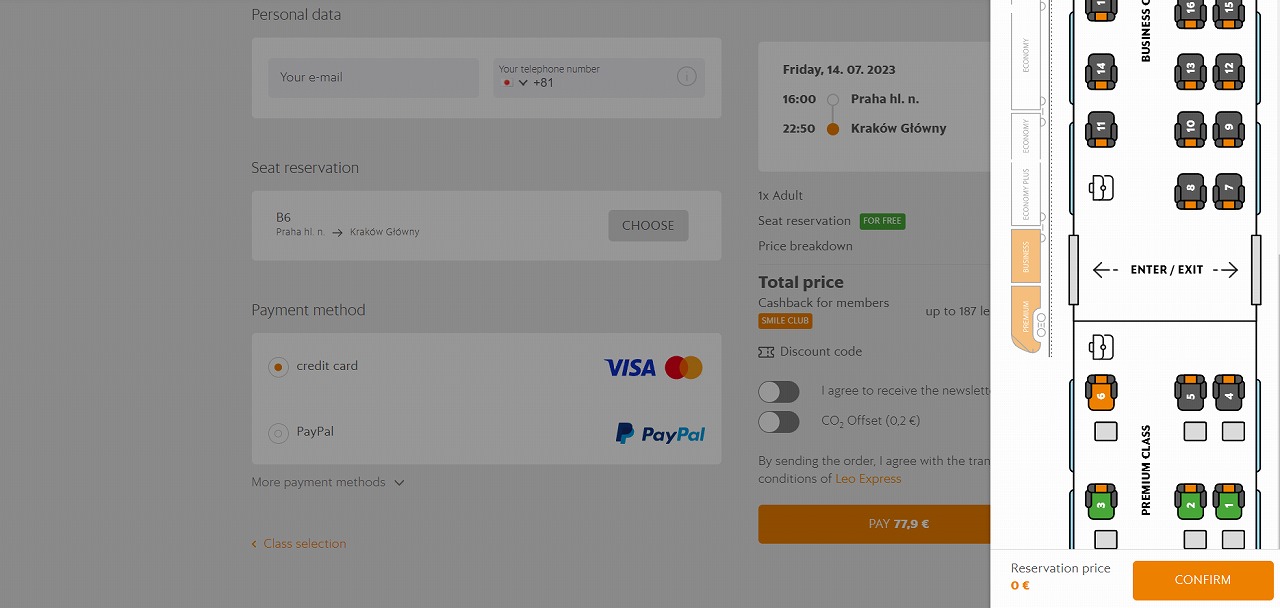
Task: Toggle the newsletter agreement switch
Action: (779, 391)
